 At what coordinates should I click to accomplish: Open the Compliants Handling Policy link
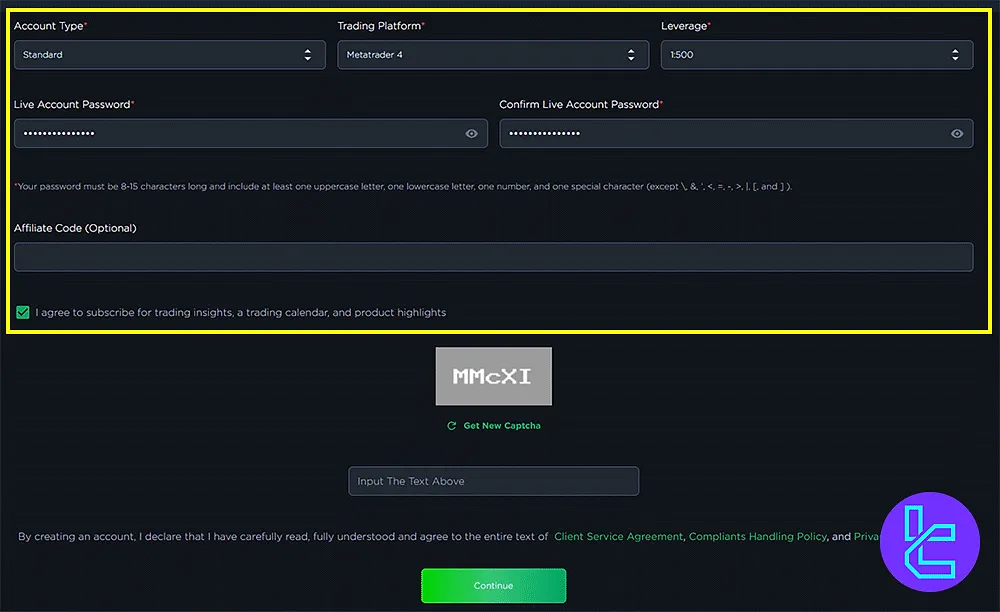point(758,537)
